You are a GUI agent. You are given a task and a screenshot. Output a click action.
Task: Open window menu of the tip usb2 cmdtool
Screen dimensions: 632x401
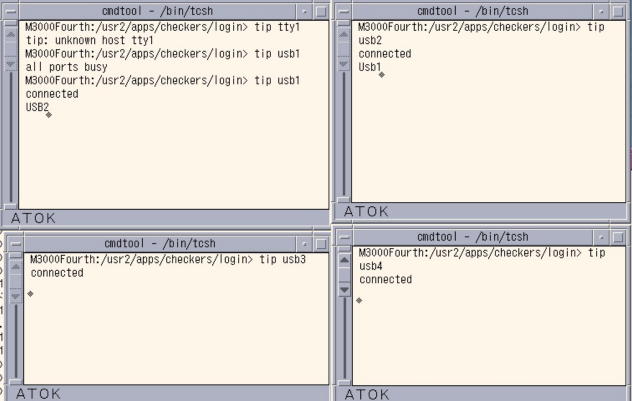click(343, 12)
